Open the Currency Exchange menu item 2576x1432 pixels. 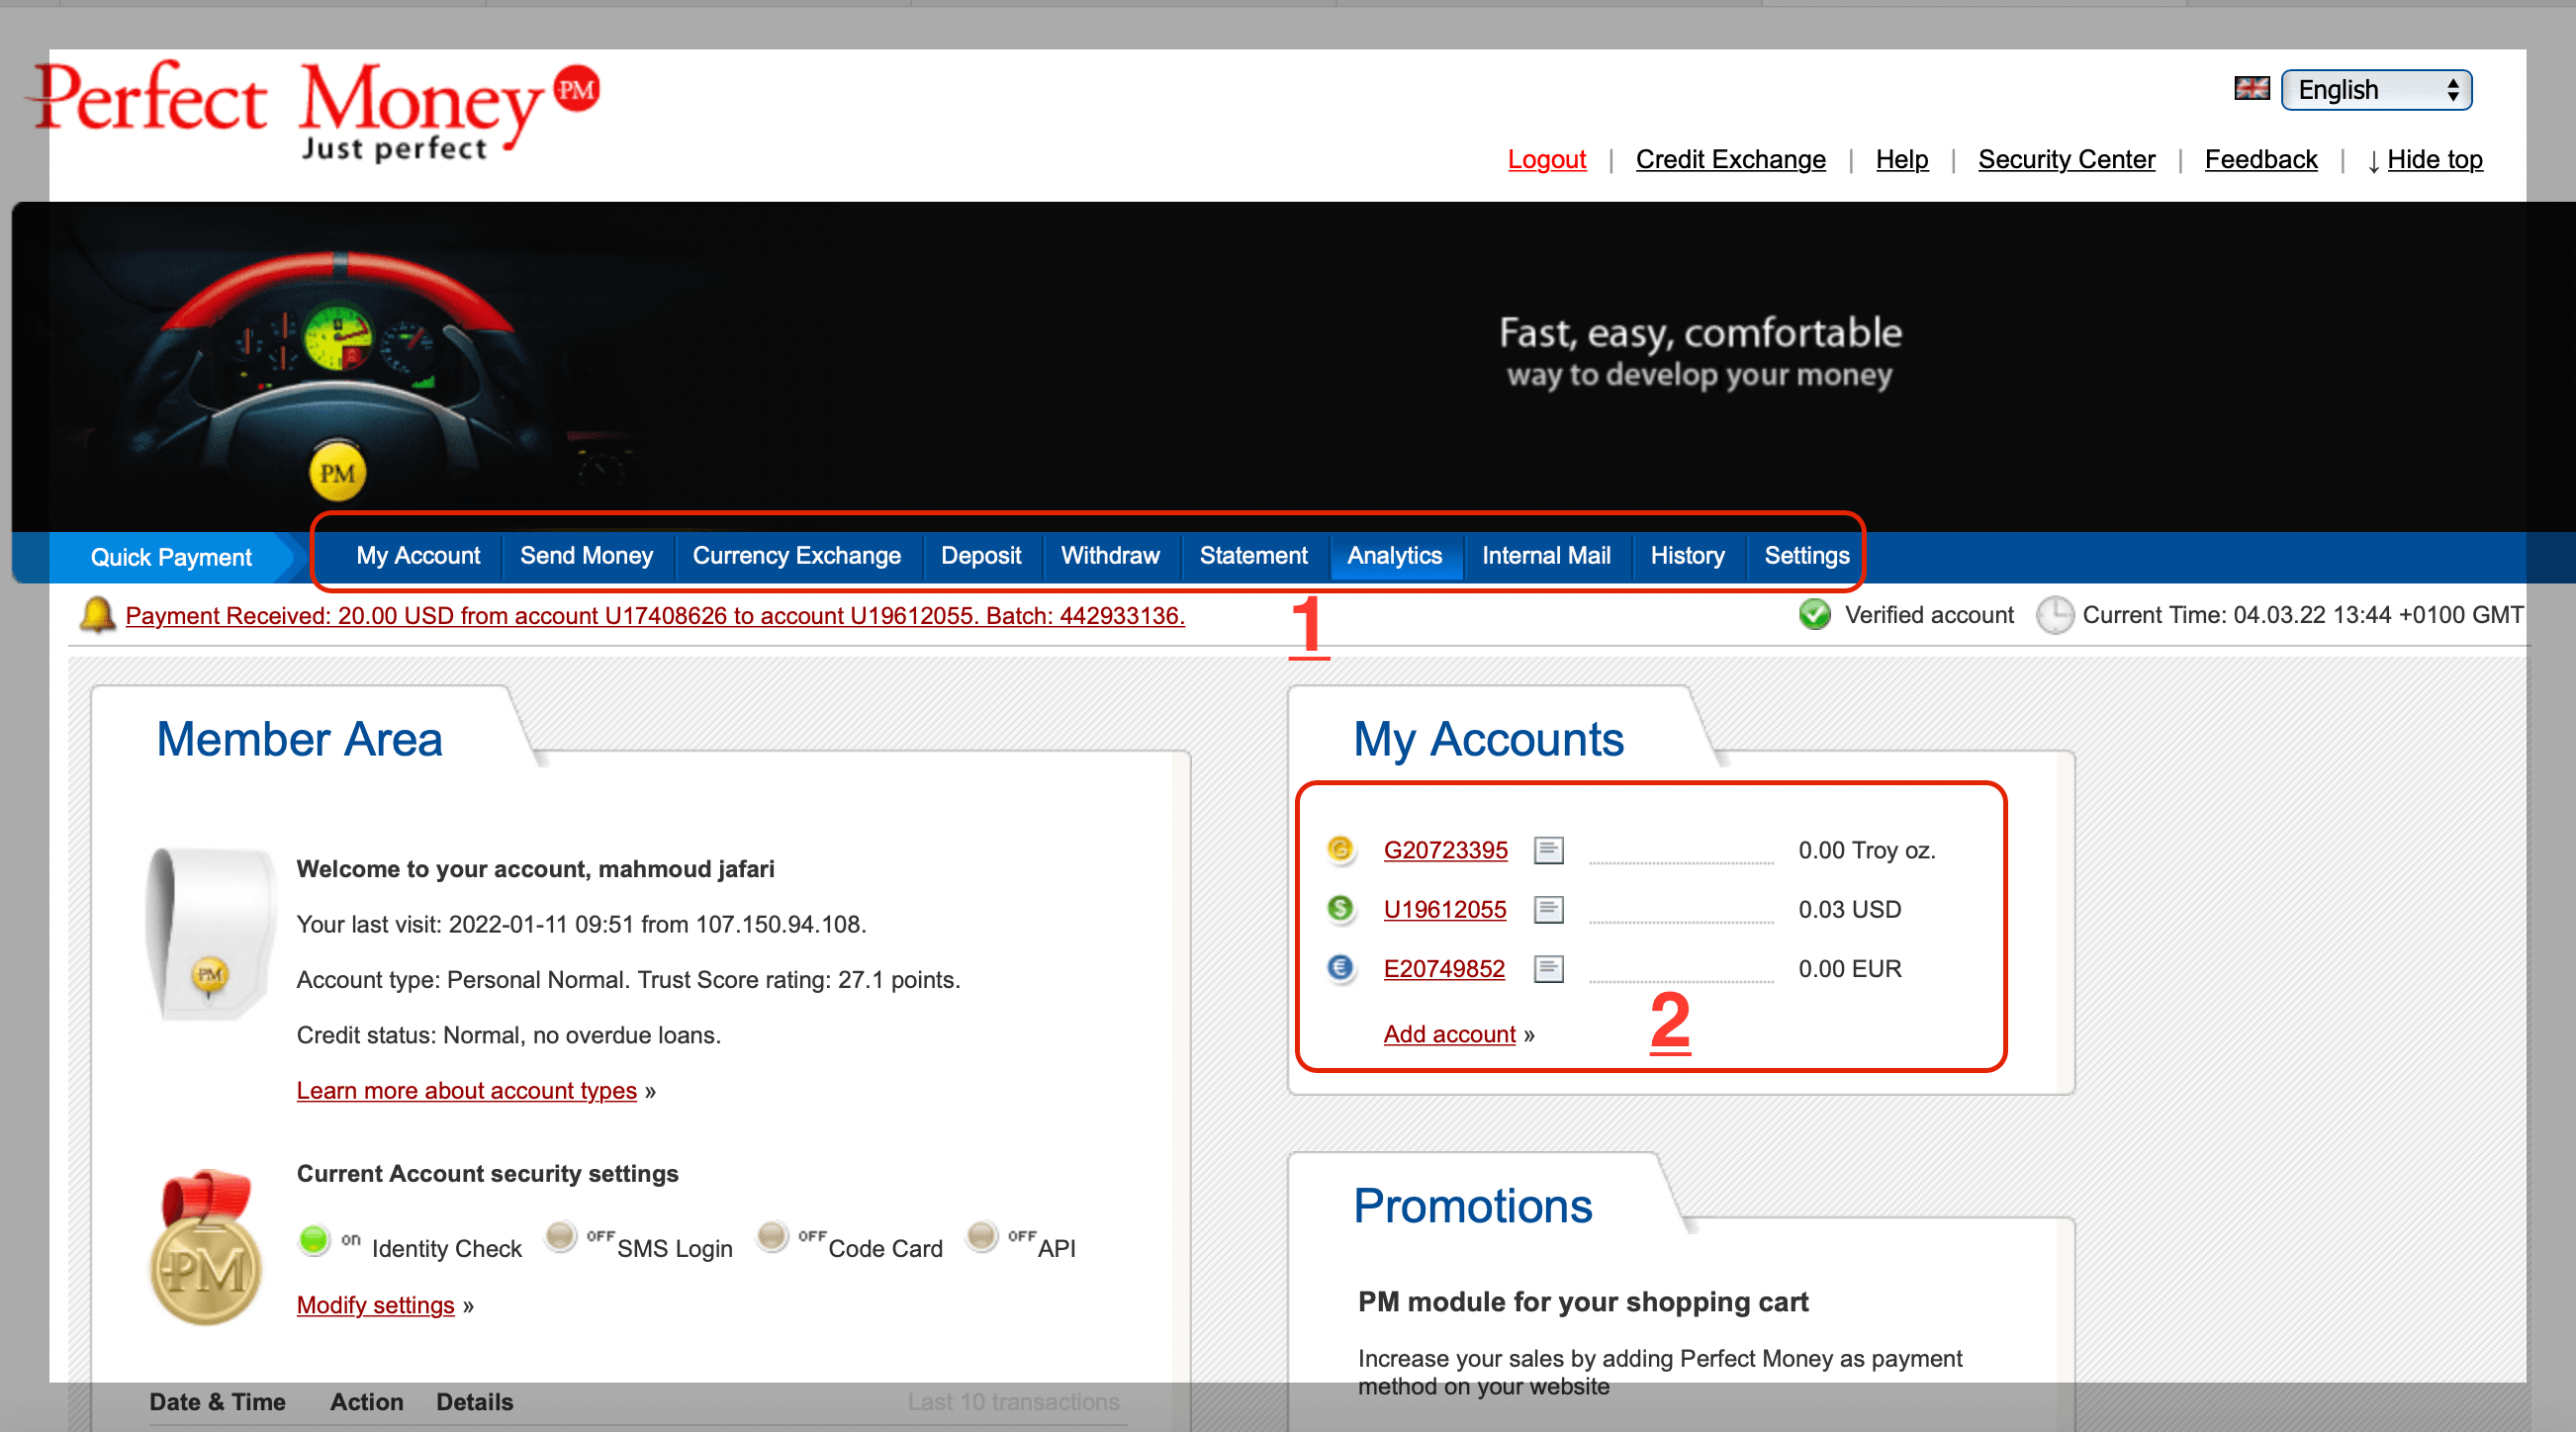point(796,556)
